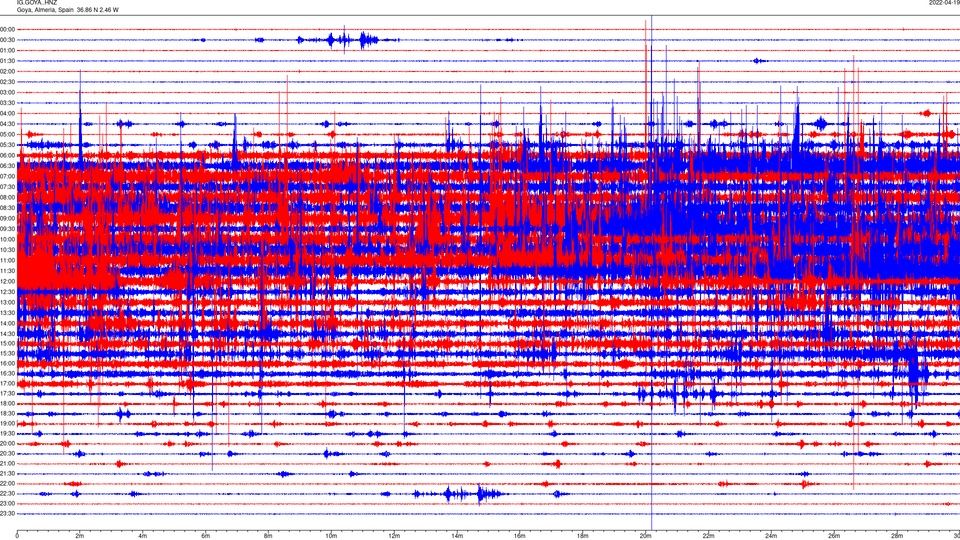Viewport: 960px width, 540px height.
Task: Pick the 08:00 row label
Action: pyautogui.click(x=7, y=197)
